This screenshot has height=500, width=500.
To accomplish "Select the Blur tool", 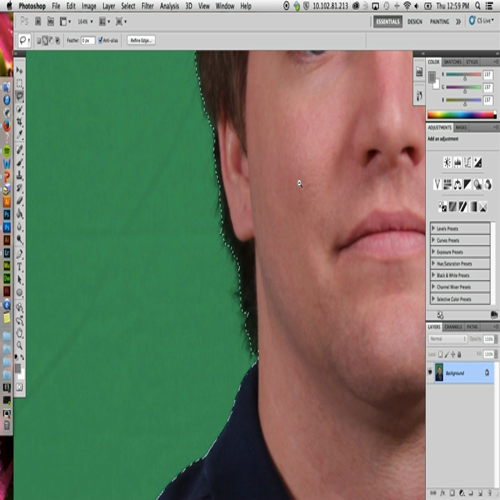I will point(19,227).
